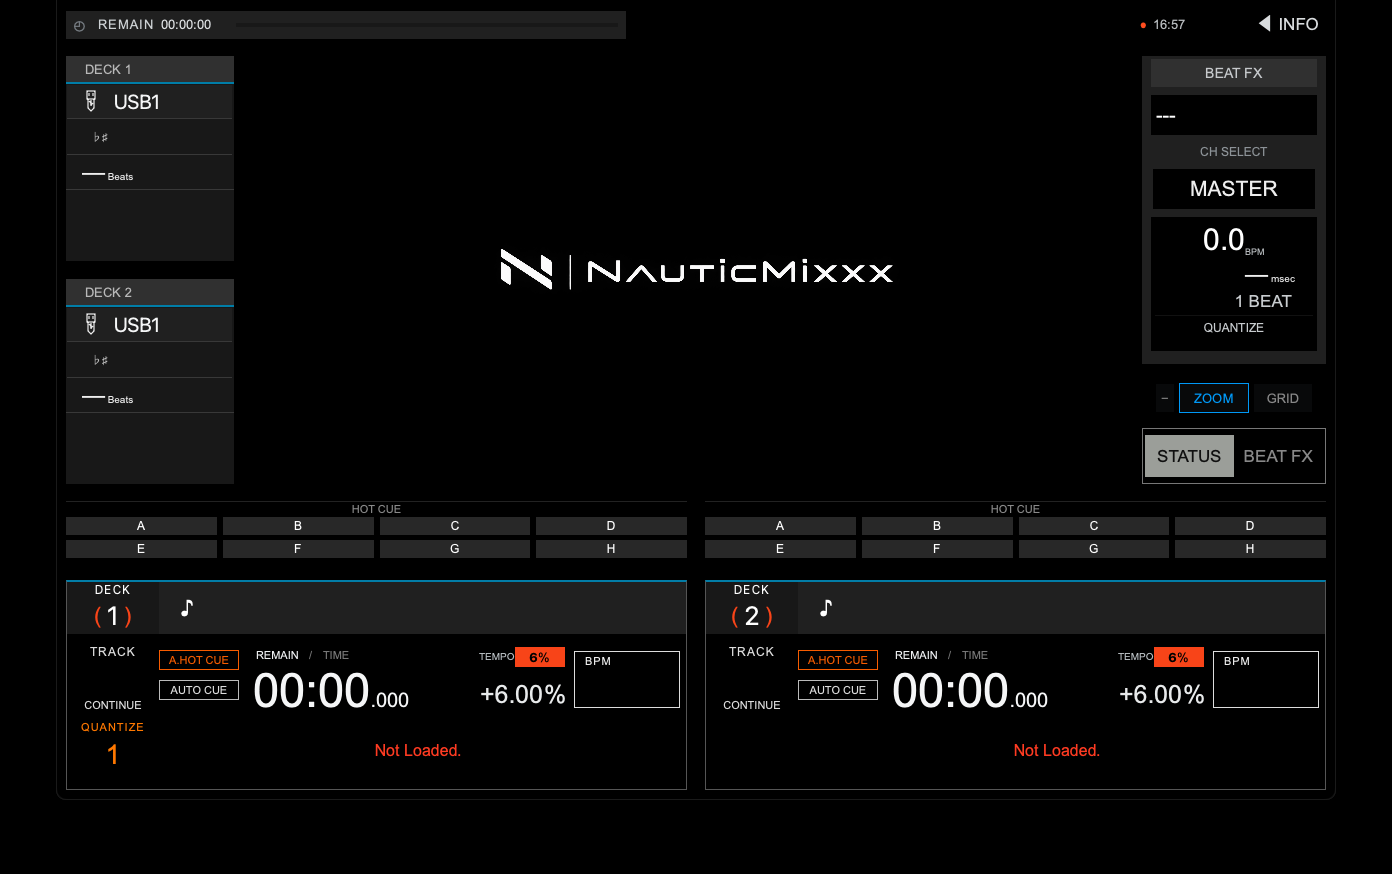Trigger hot cue H on Deck 1
The image size is (1392, 874).
pyautogui.click(x=611, y=549)
